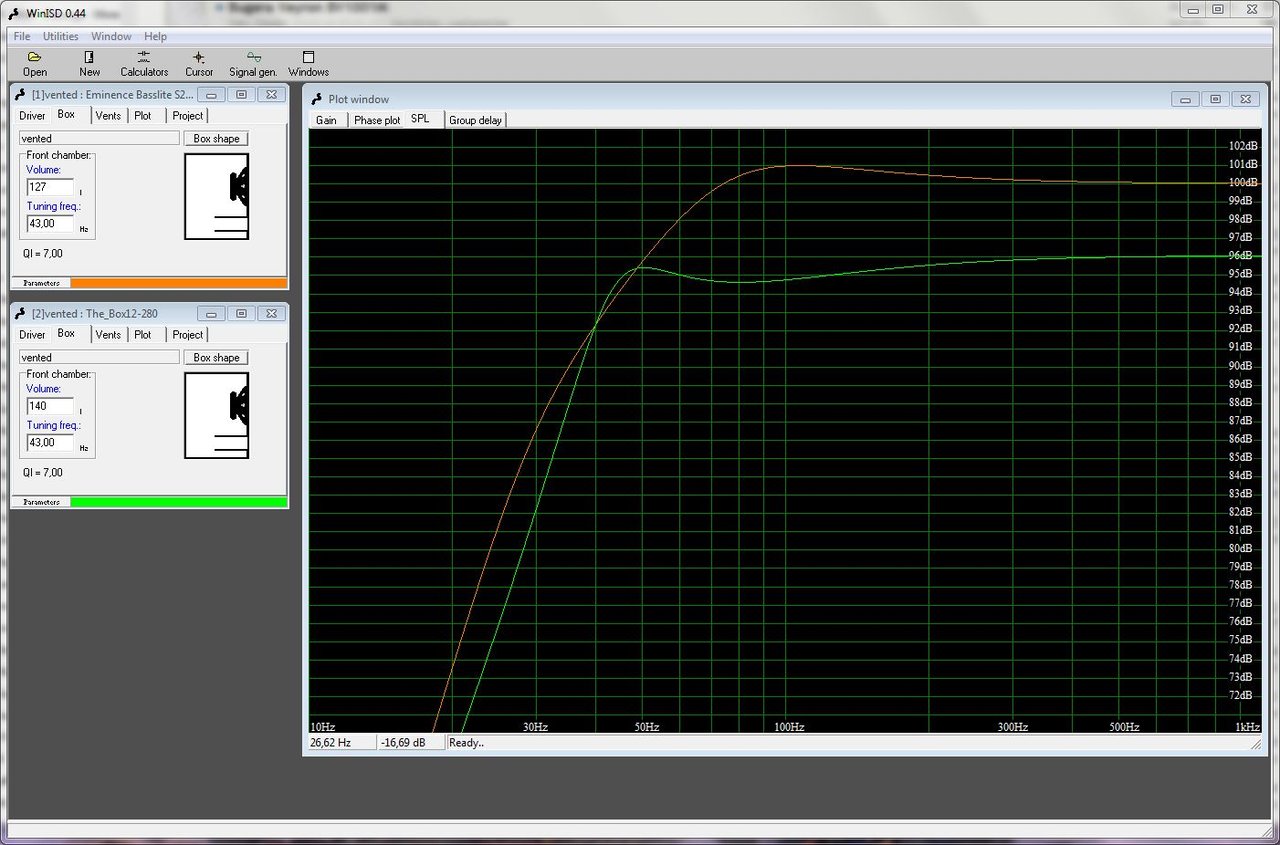Select the Gain tab in plot window
The width and height of the screenshot is (1280, 845).
point(326,120)
